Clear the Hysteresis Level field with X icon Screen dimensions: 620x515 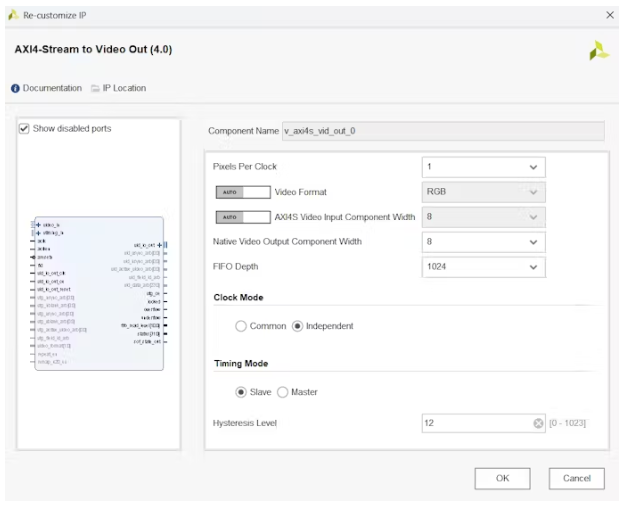(539, 423)
